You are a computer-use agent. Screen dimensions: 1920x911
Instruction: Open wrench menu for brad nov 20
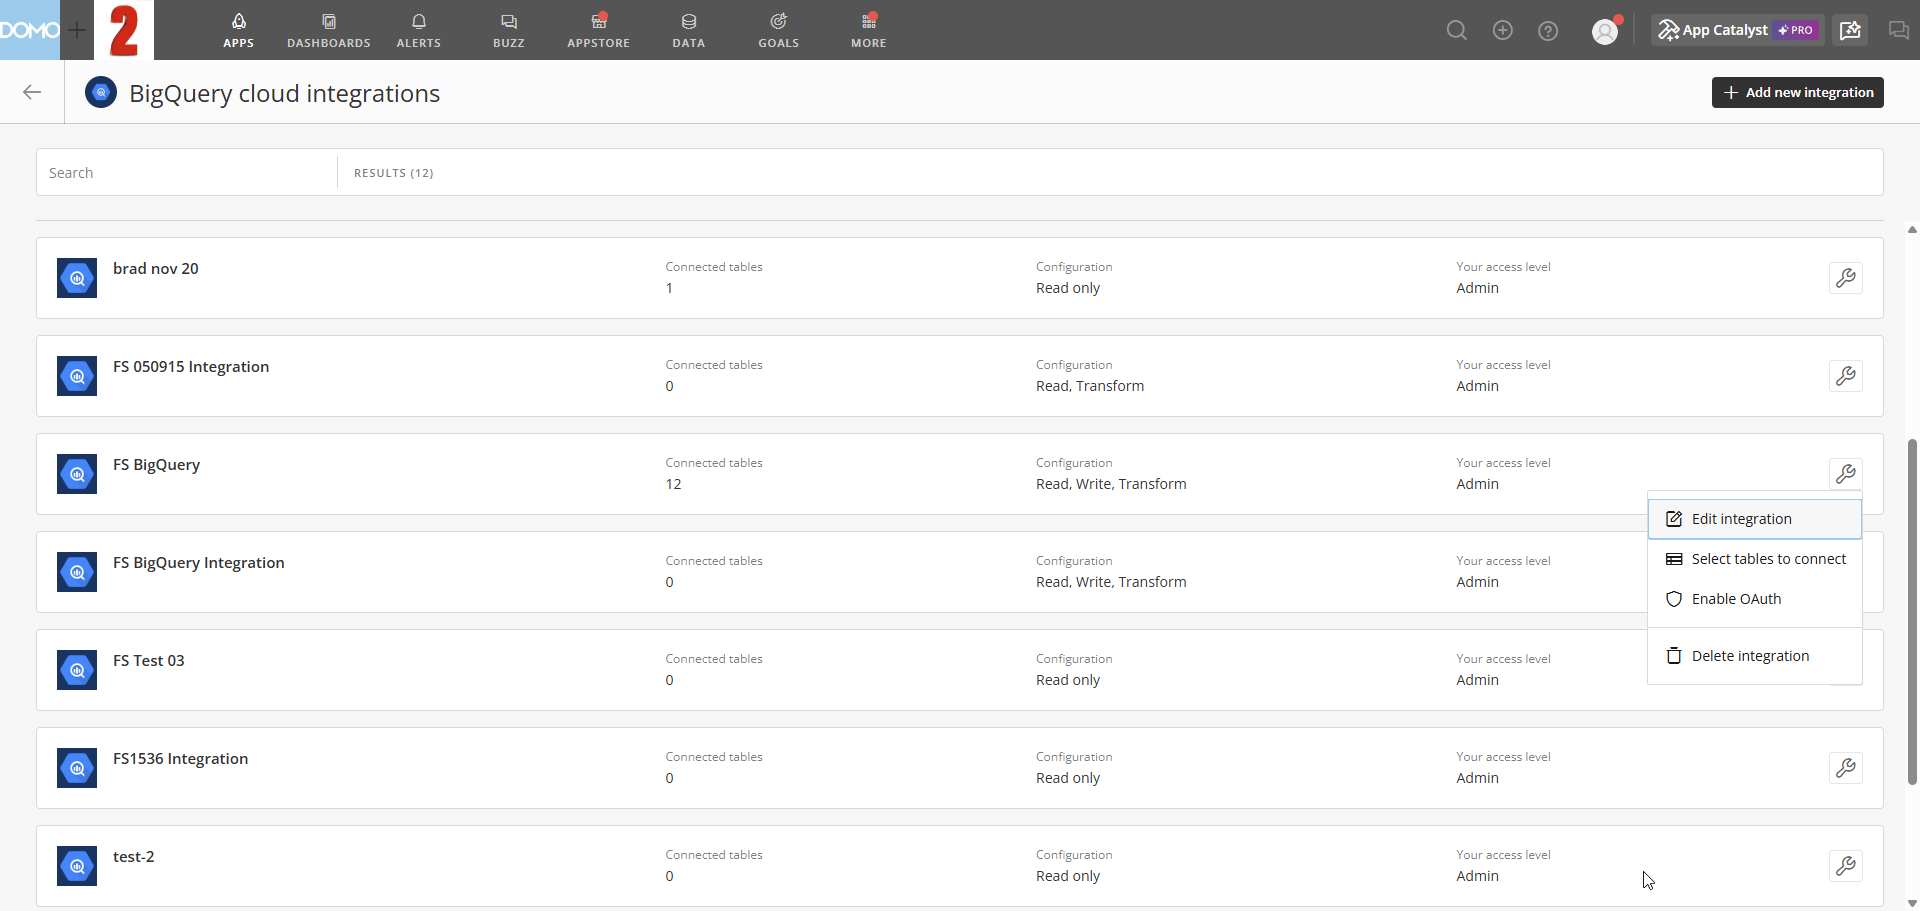pyautogui.click(x=1845, y=278)
